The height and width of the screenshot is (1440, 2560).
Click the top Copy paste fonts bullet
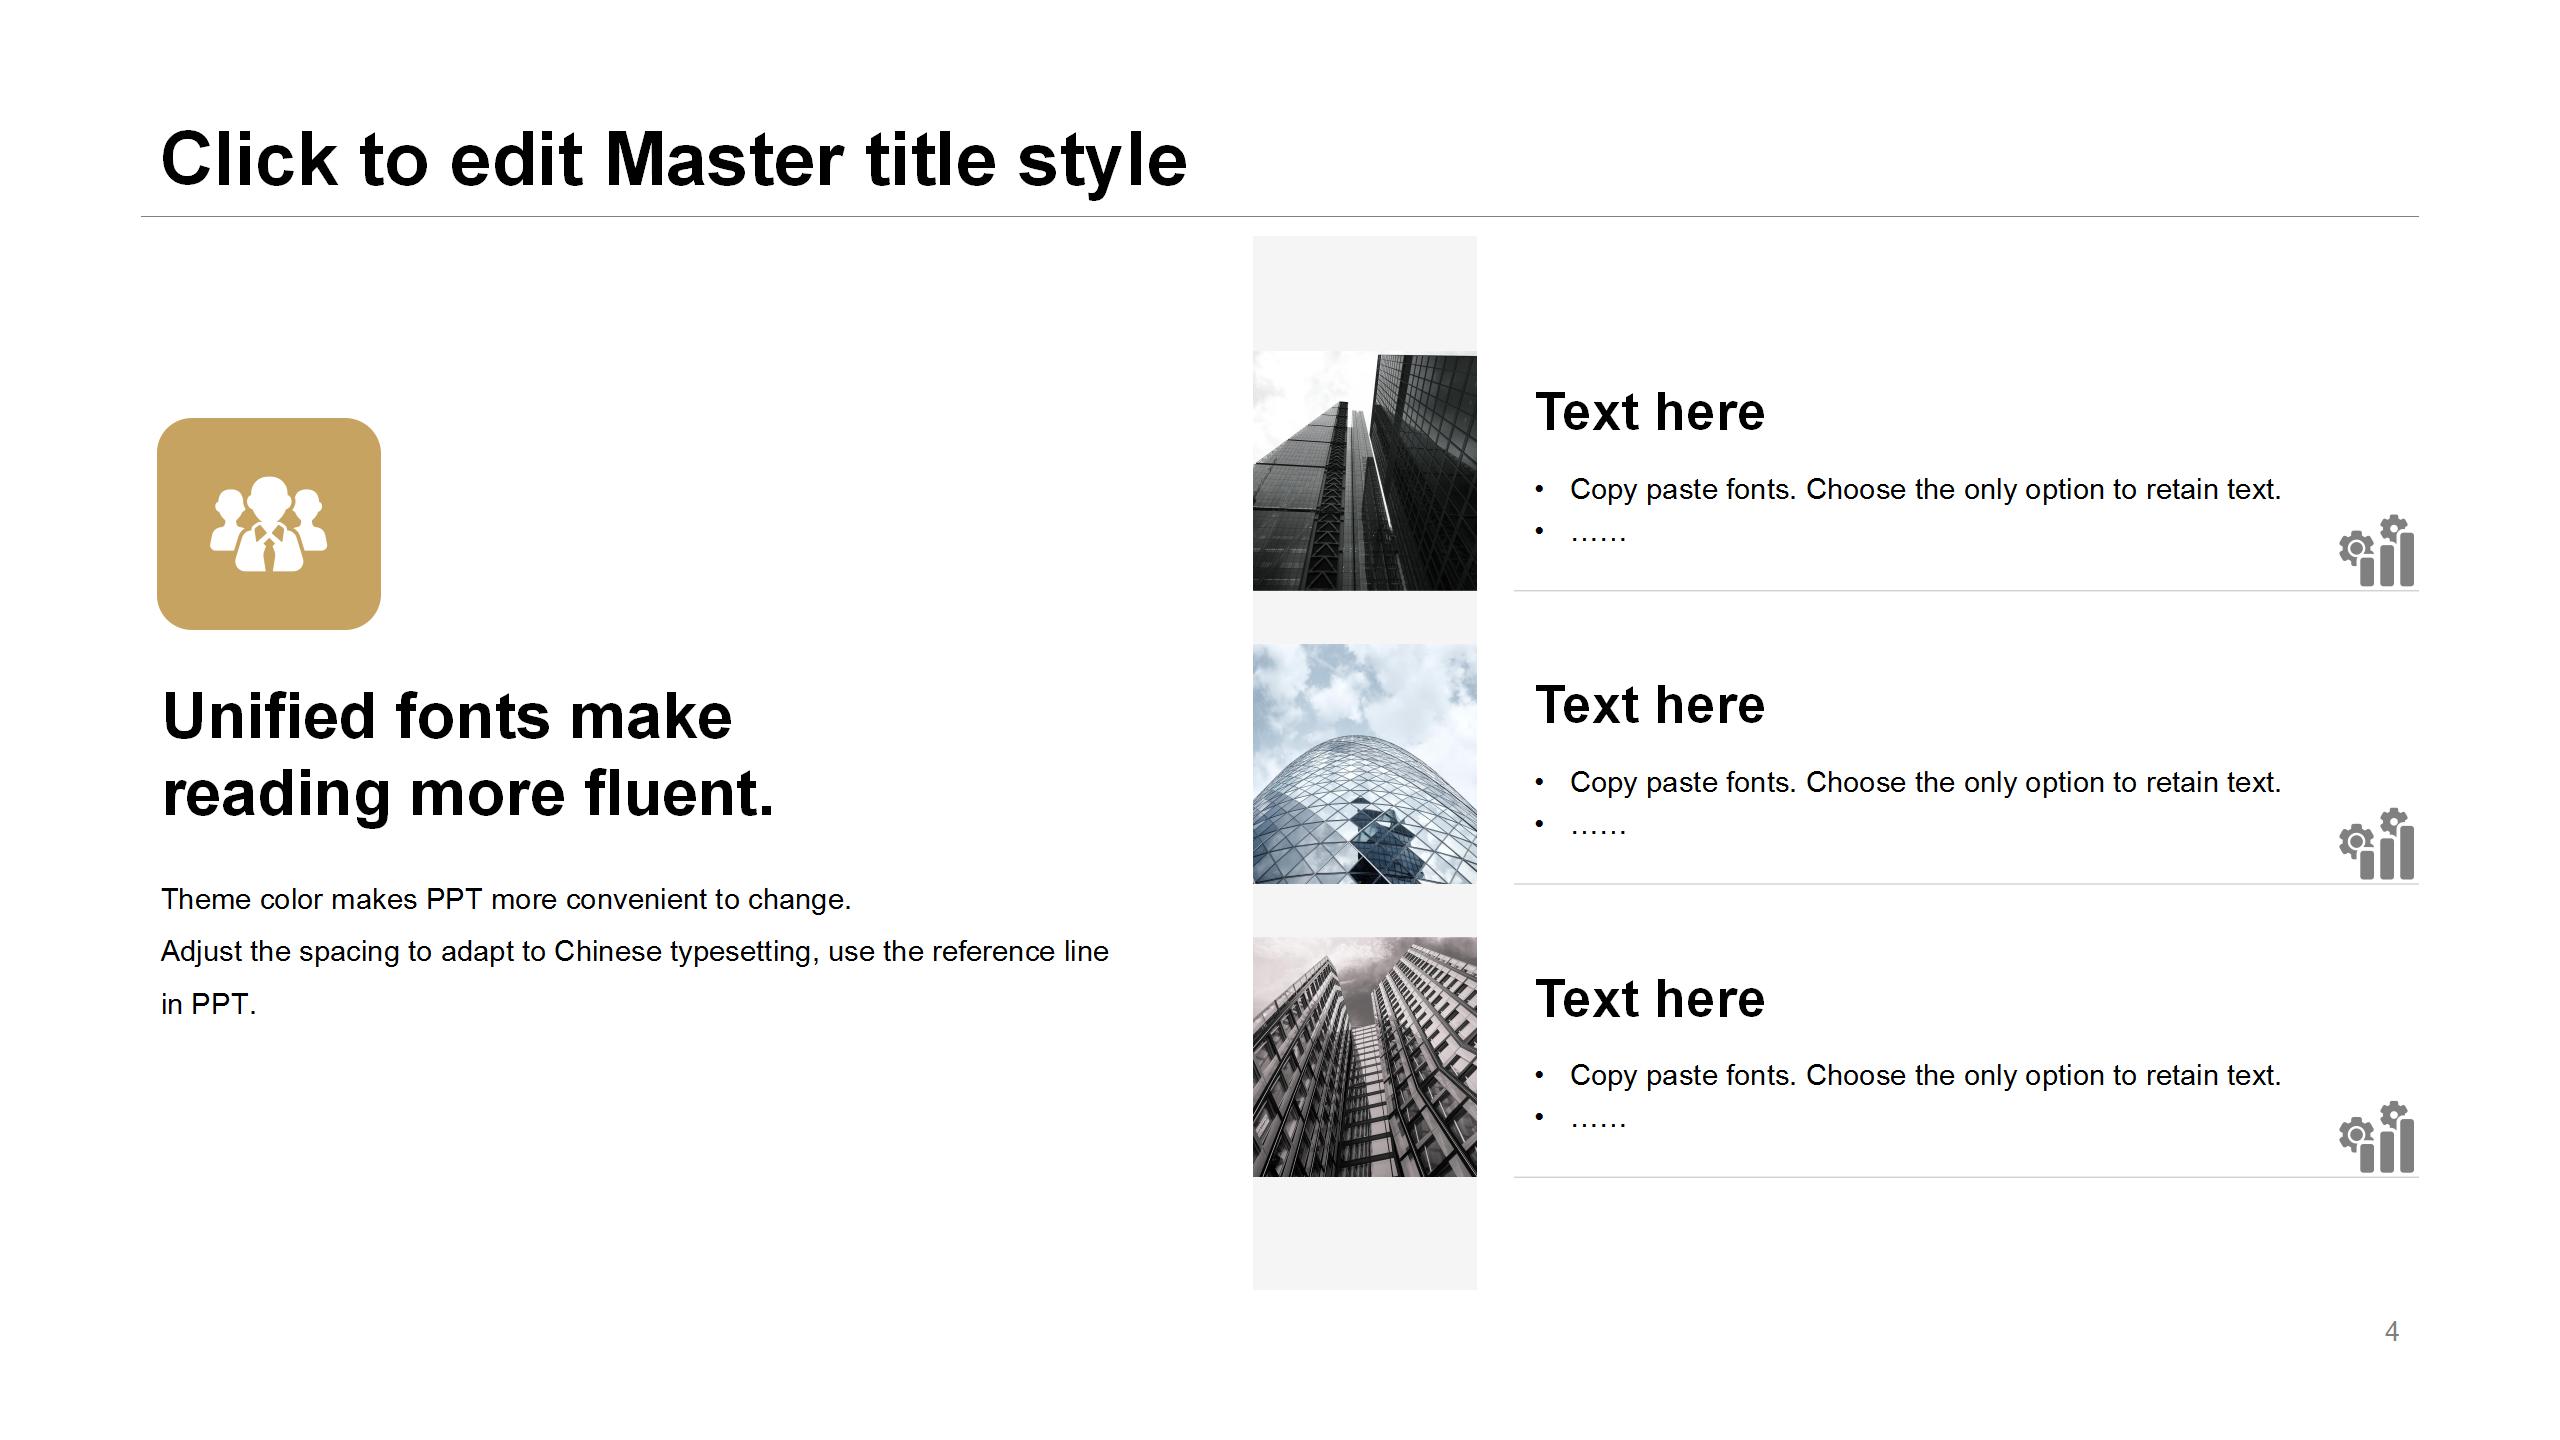coord(1925,489)
